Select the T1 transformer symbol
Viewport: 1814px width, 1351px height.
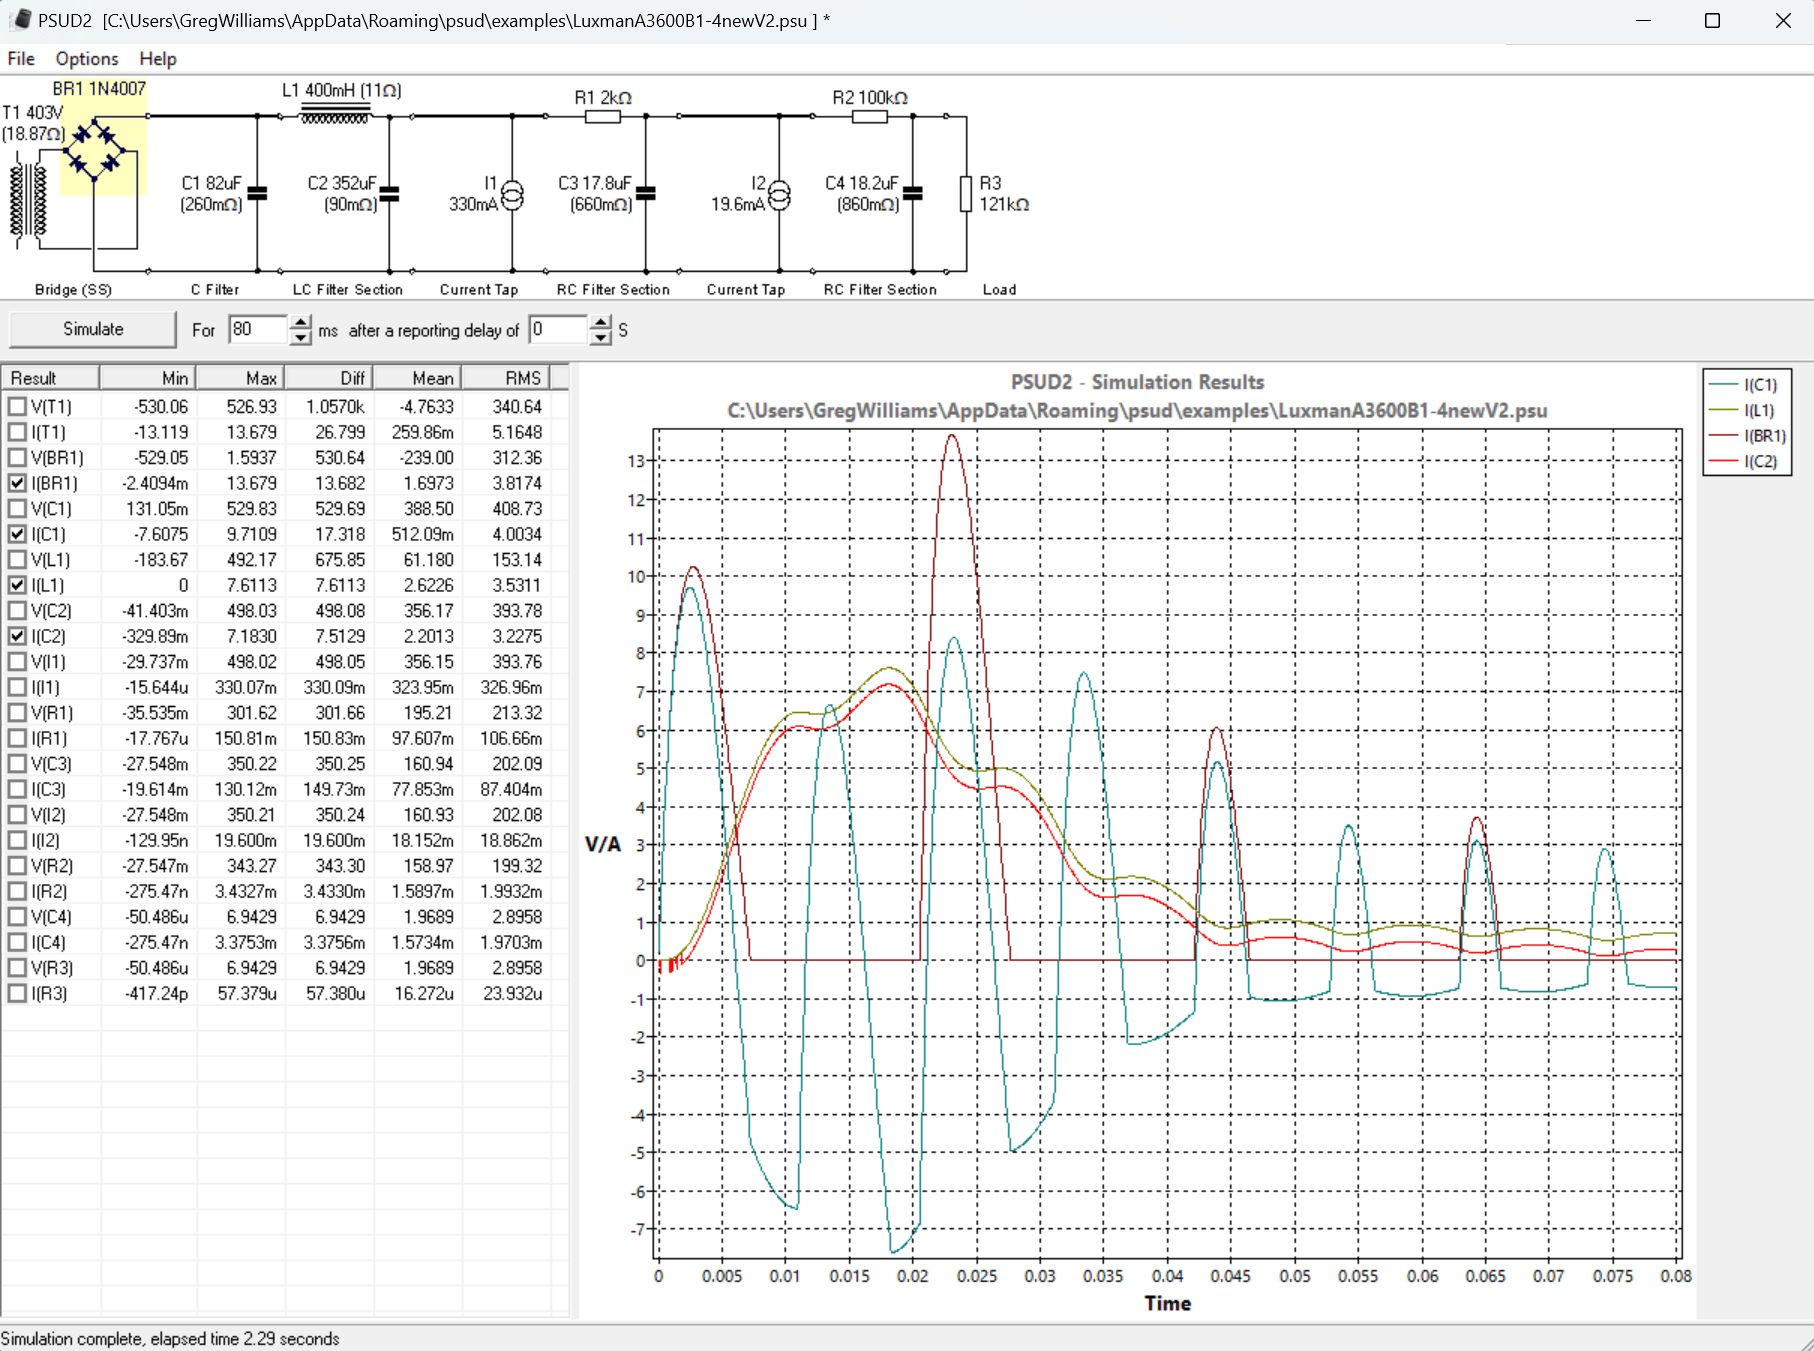pos(27,200)
